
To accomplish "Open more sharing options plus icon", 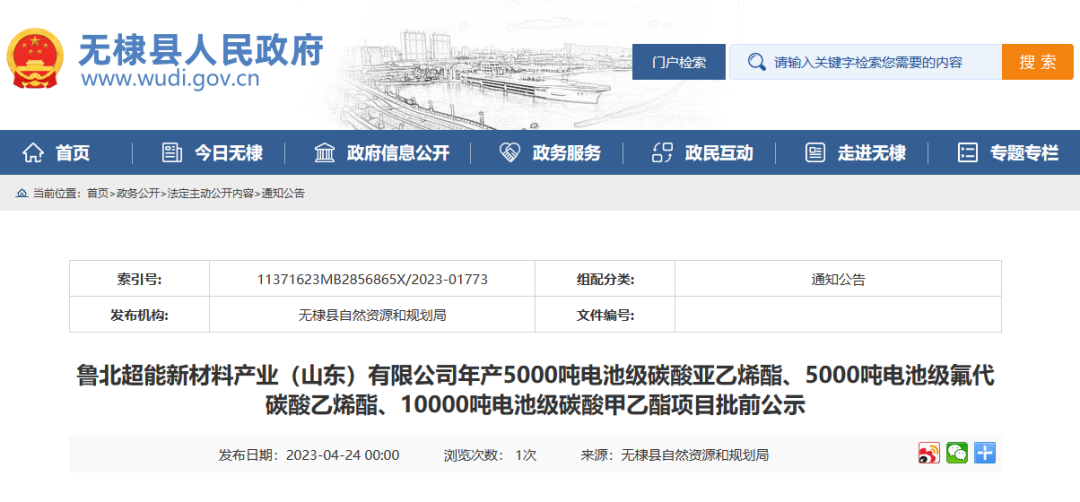I will (985, 453).
